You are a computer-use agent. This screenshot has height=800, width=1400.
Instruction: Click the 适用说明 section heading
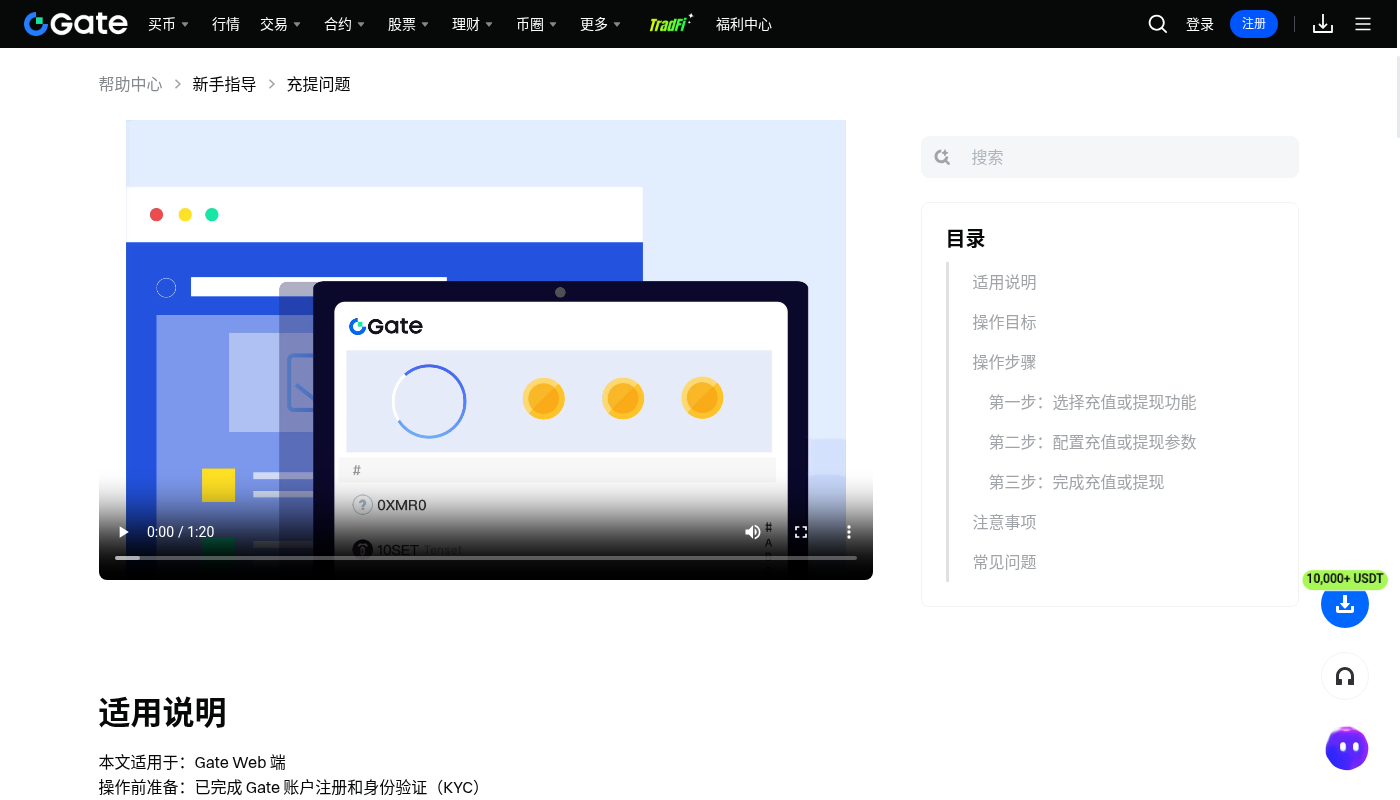(x=162, y=713)
